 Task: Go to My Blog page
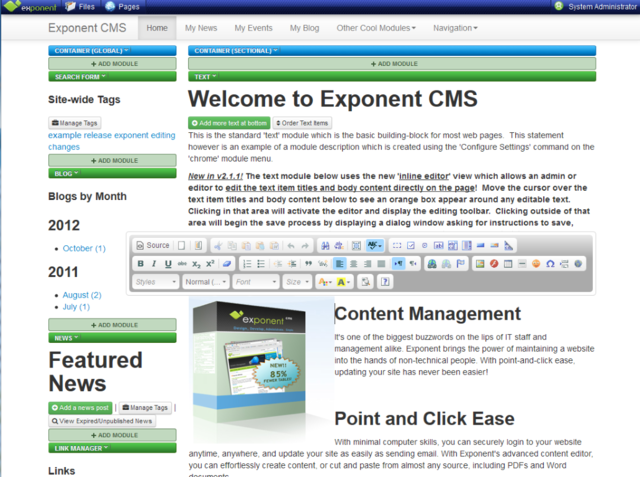click(304, 28)
